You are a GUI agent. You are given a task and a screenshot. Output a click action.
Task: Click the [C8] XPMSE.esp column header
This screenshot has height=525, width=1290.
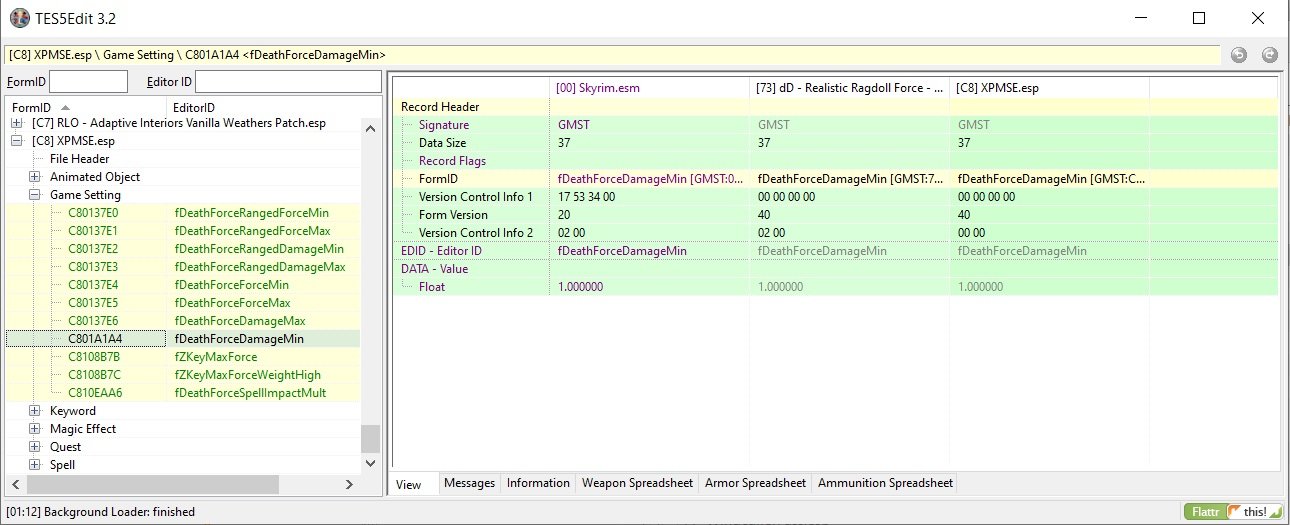(1050, 88)
